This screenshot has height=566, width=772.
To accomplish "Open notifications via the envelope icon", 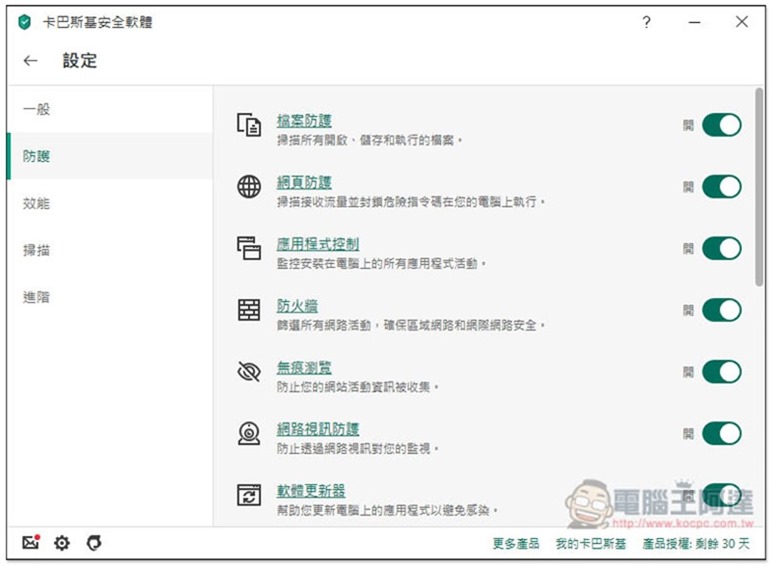I will (x=31, y=542).
